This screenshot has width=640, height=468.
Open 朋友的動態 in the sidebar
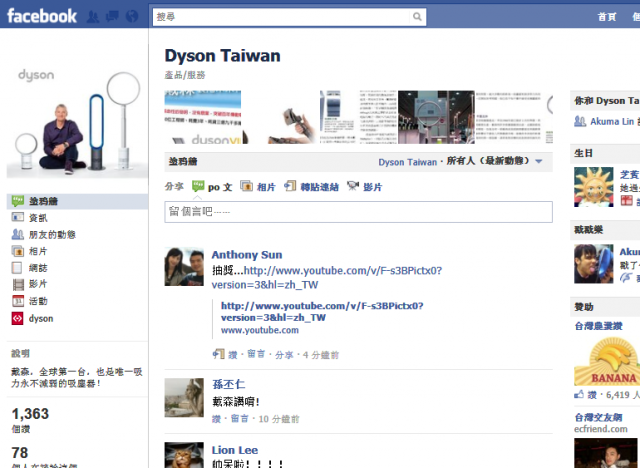coord(52,235)
